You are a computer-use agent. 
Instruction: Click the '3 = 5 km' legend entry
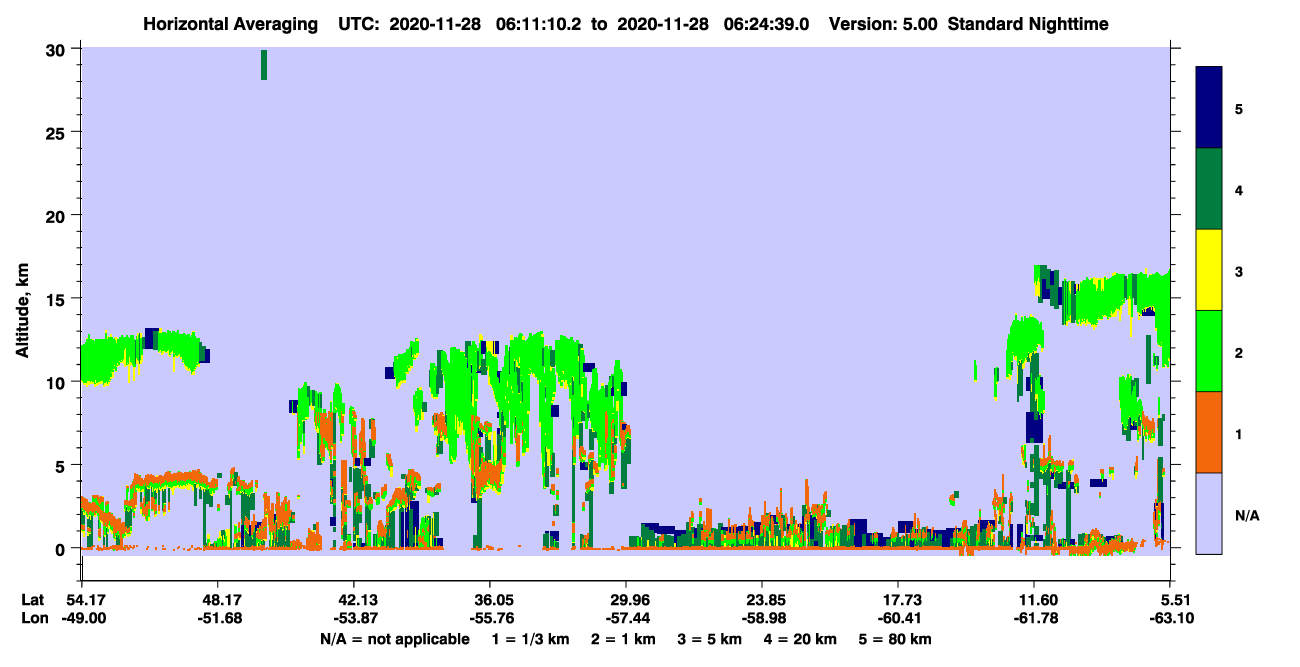coord(710,639)
